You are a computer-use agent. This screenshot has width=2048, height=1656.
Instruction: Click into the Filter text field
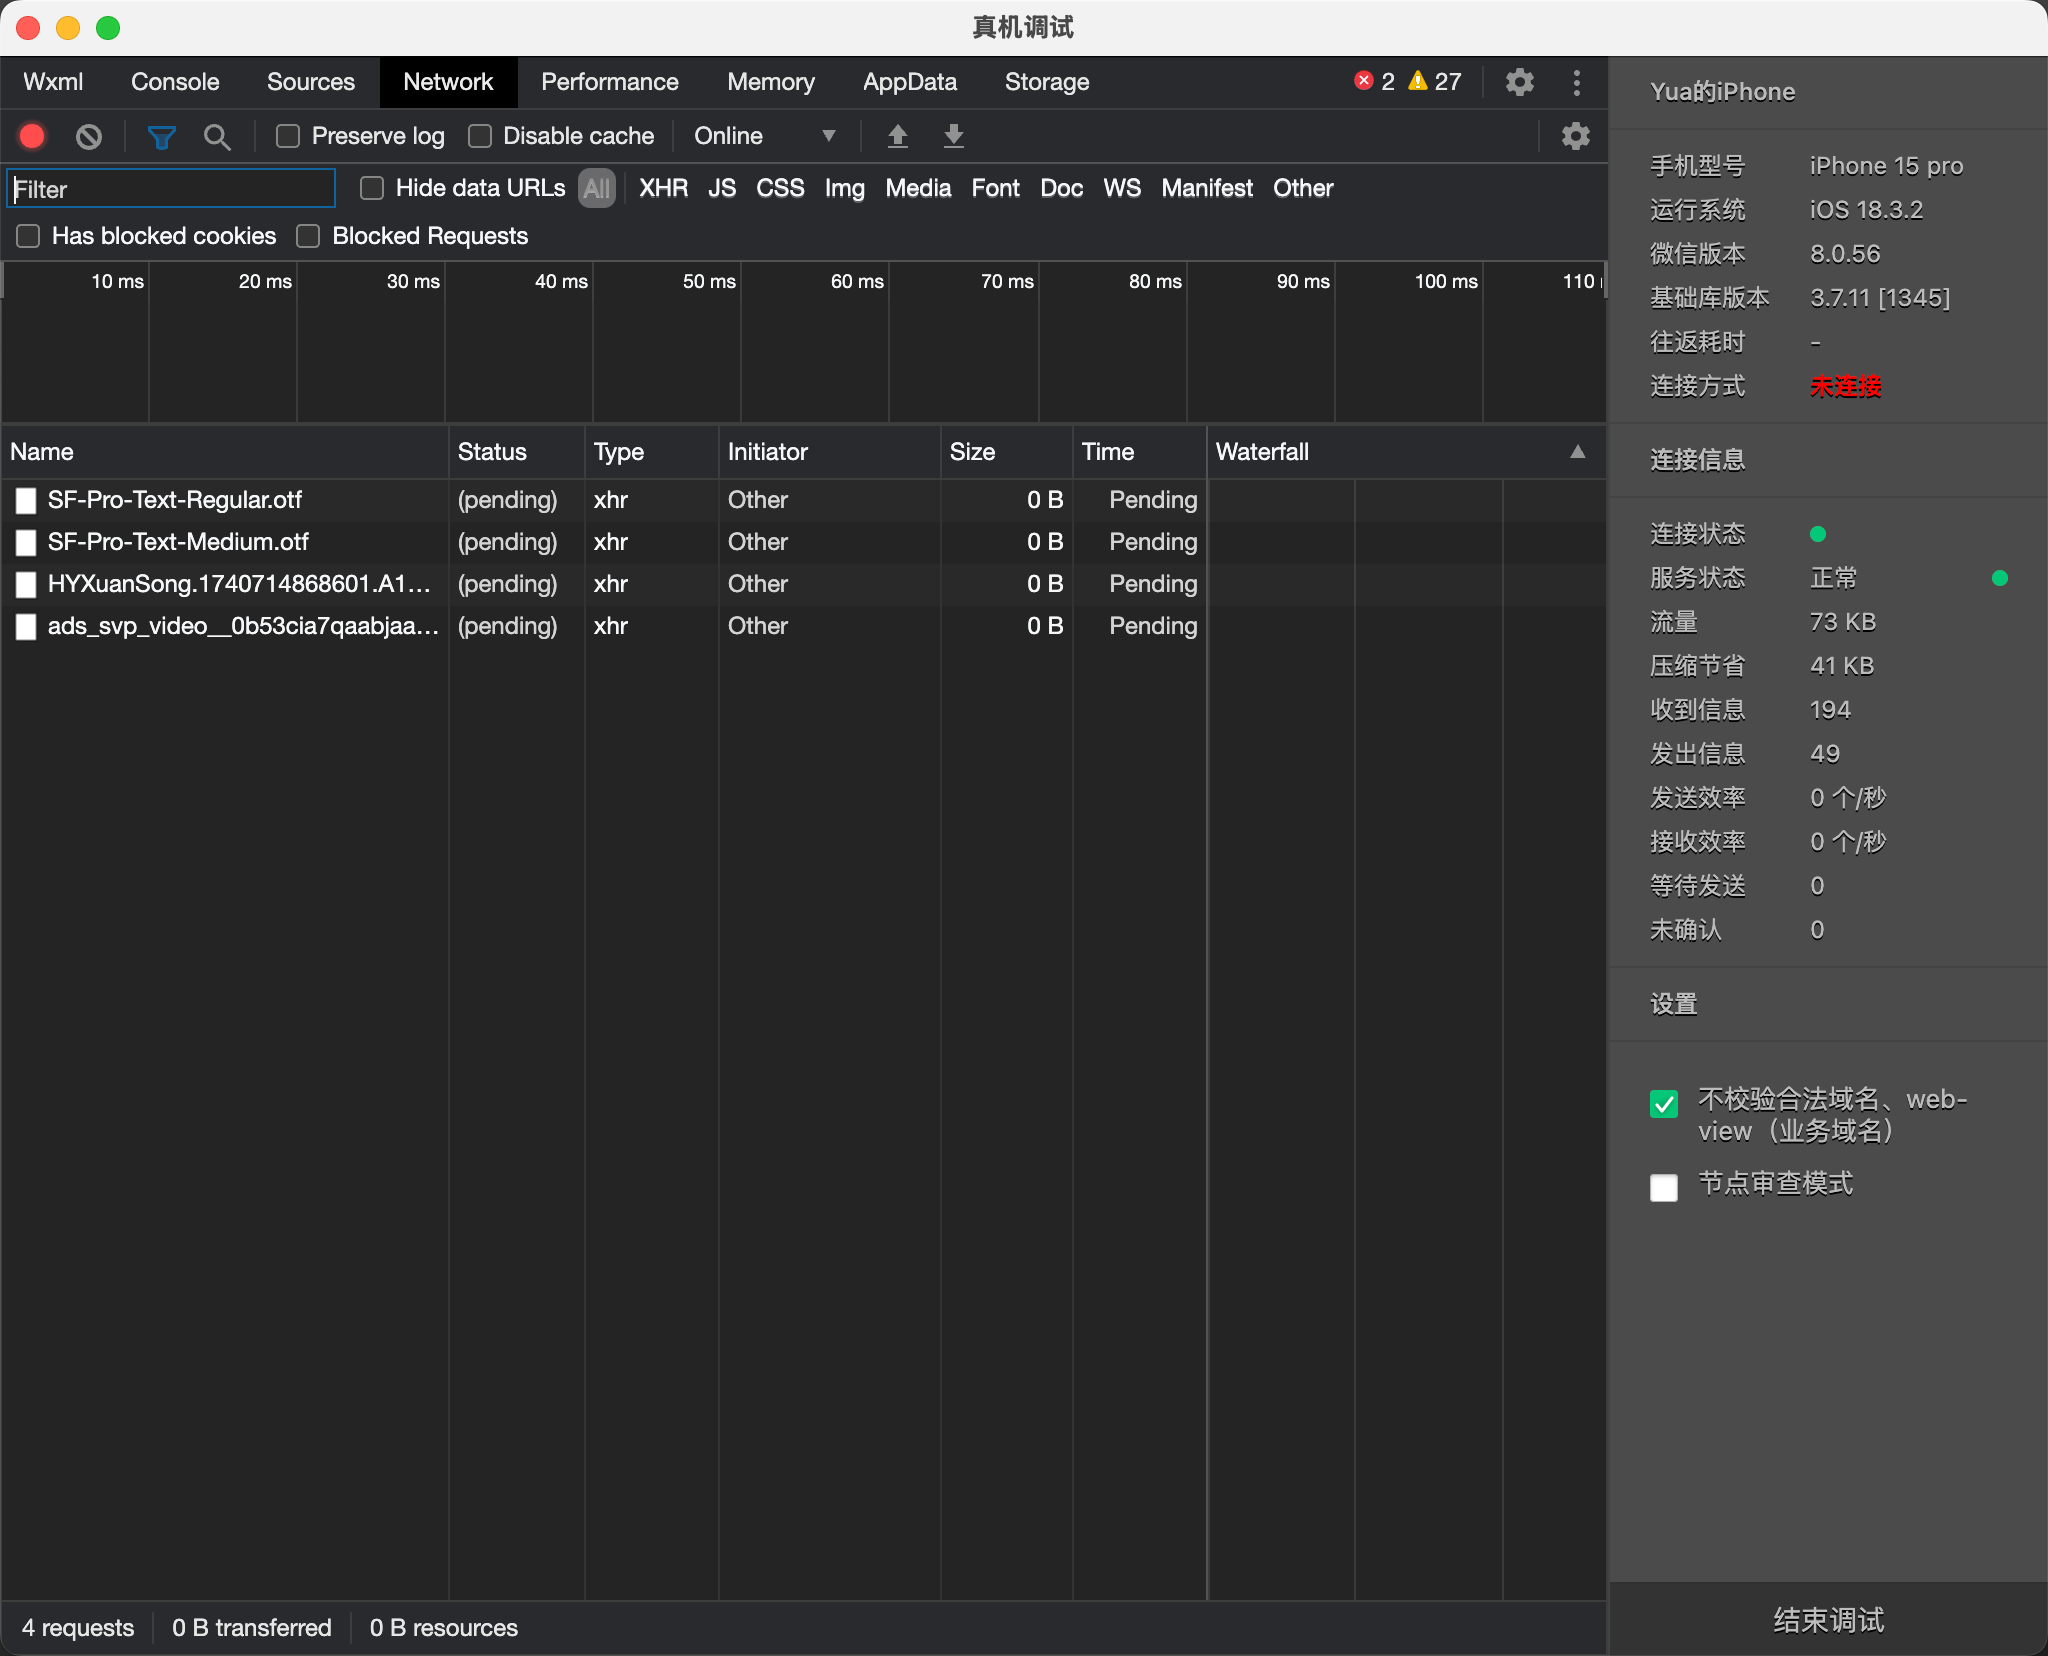pos(171,189)
